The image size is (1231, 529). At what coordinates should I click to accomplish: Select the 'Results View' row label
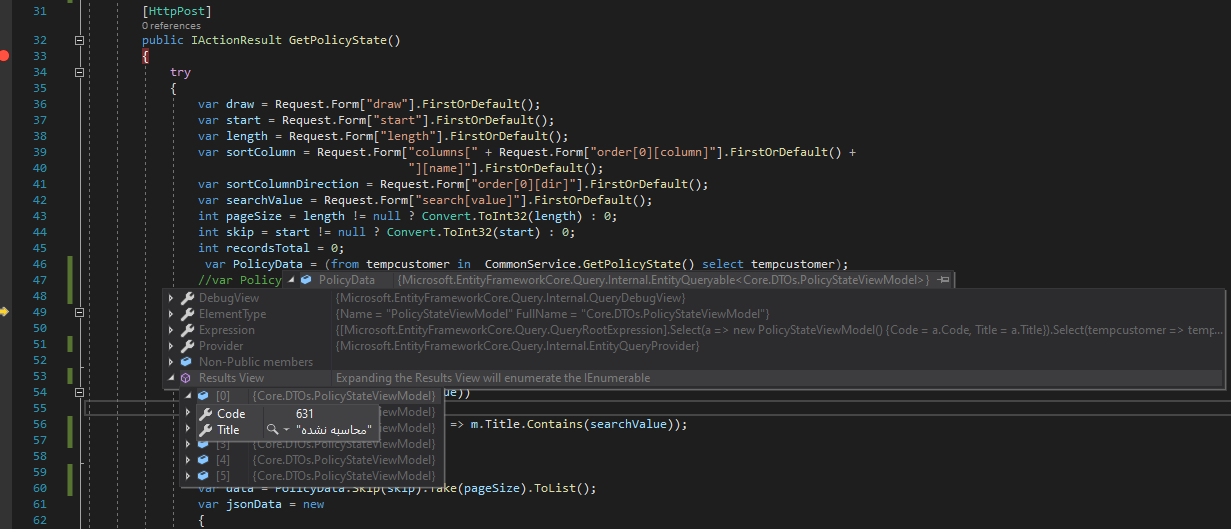click(231, 378)
